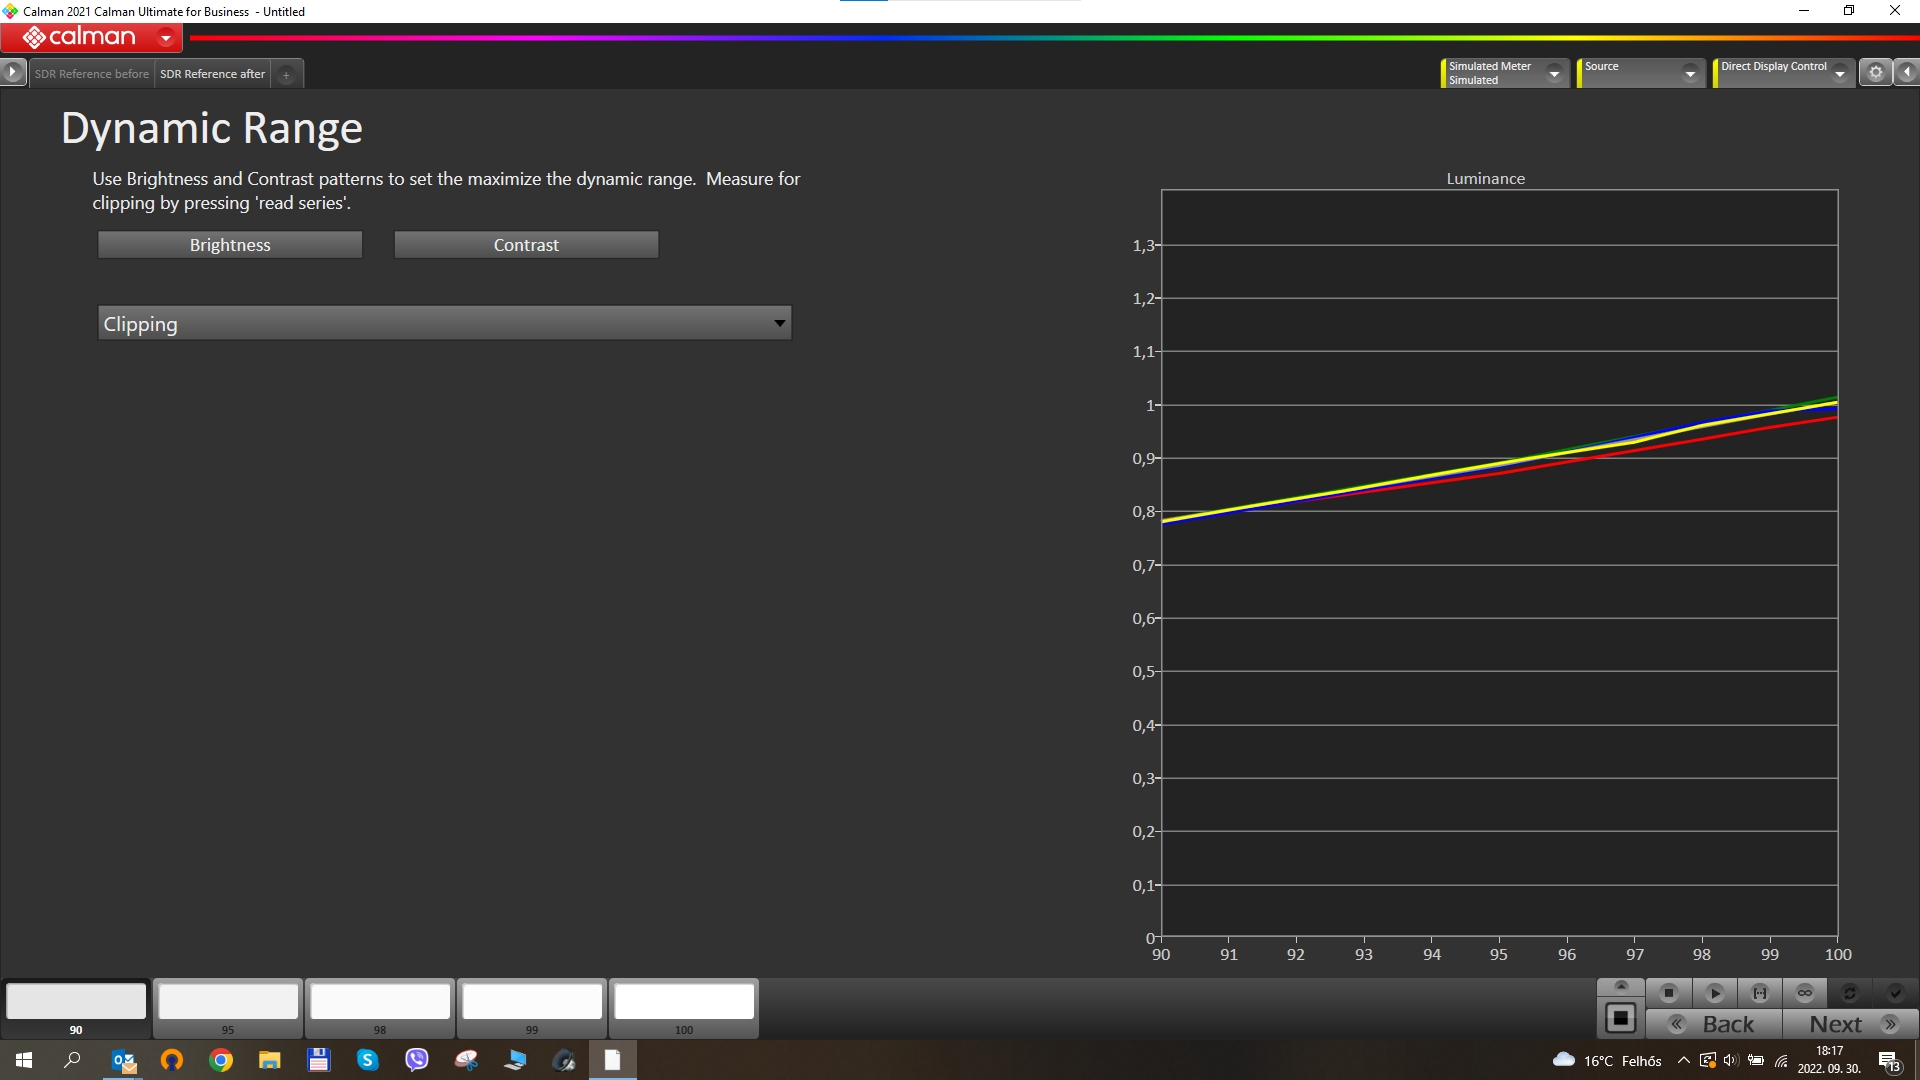Toggle the infinity loop reading icon
Viewport: 1920px width, 1080px height.
coord(1805,993)
